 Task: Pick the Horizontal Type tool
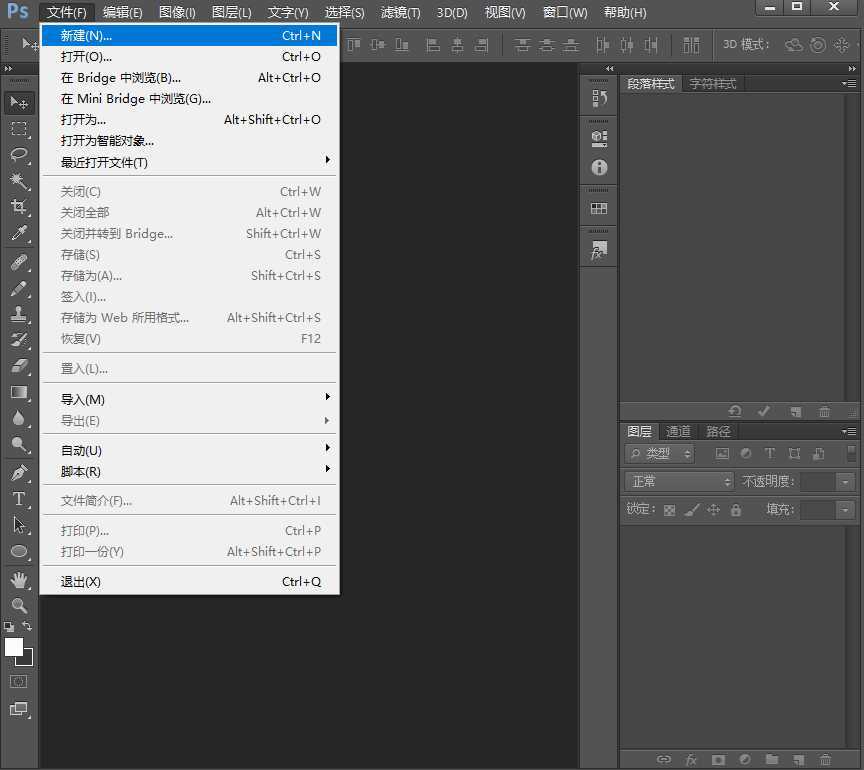tap(19, 498)
